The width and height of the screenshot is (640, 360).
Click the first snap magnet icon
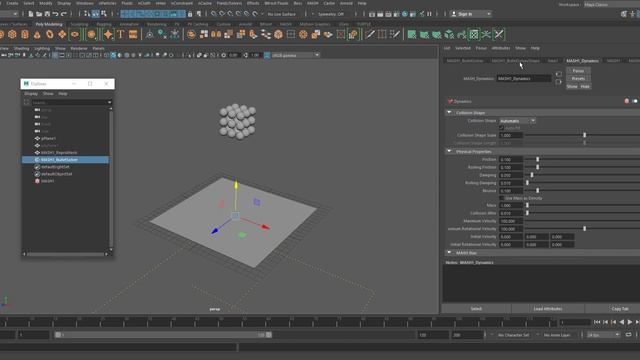click(213, 14)
